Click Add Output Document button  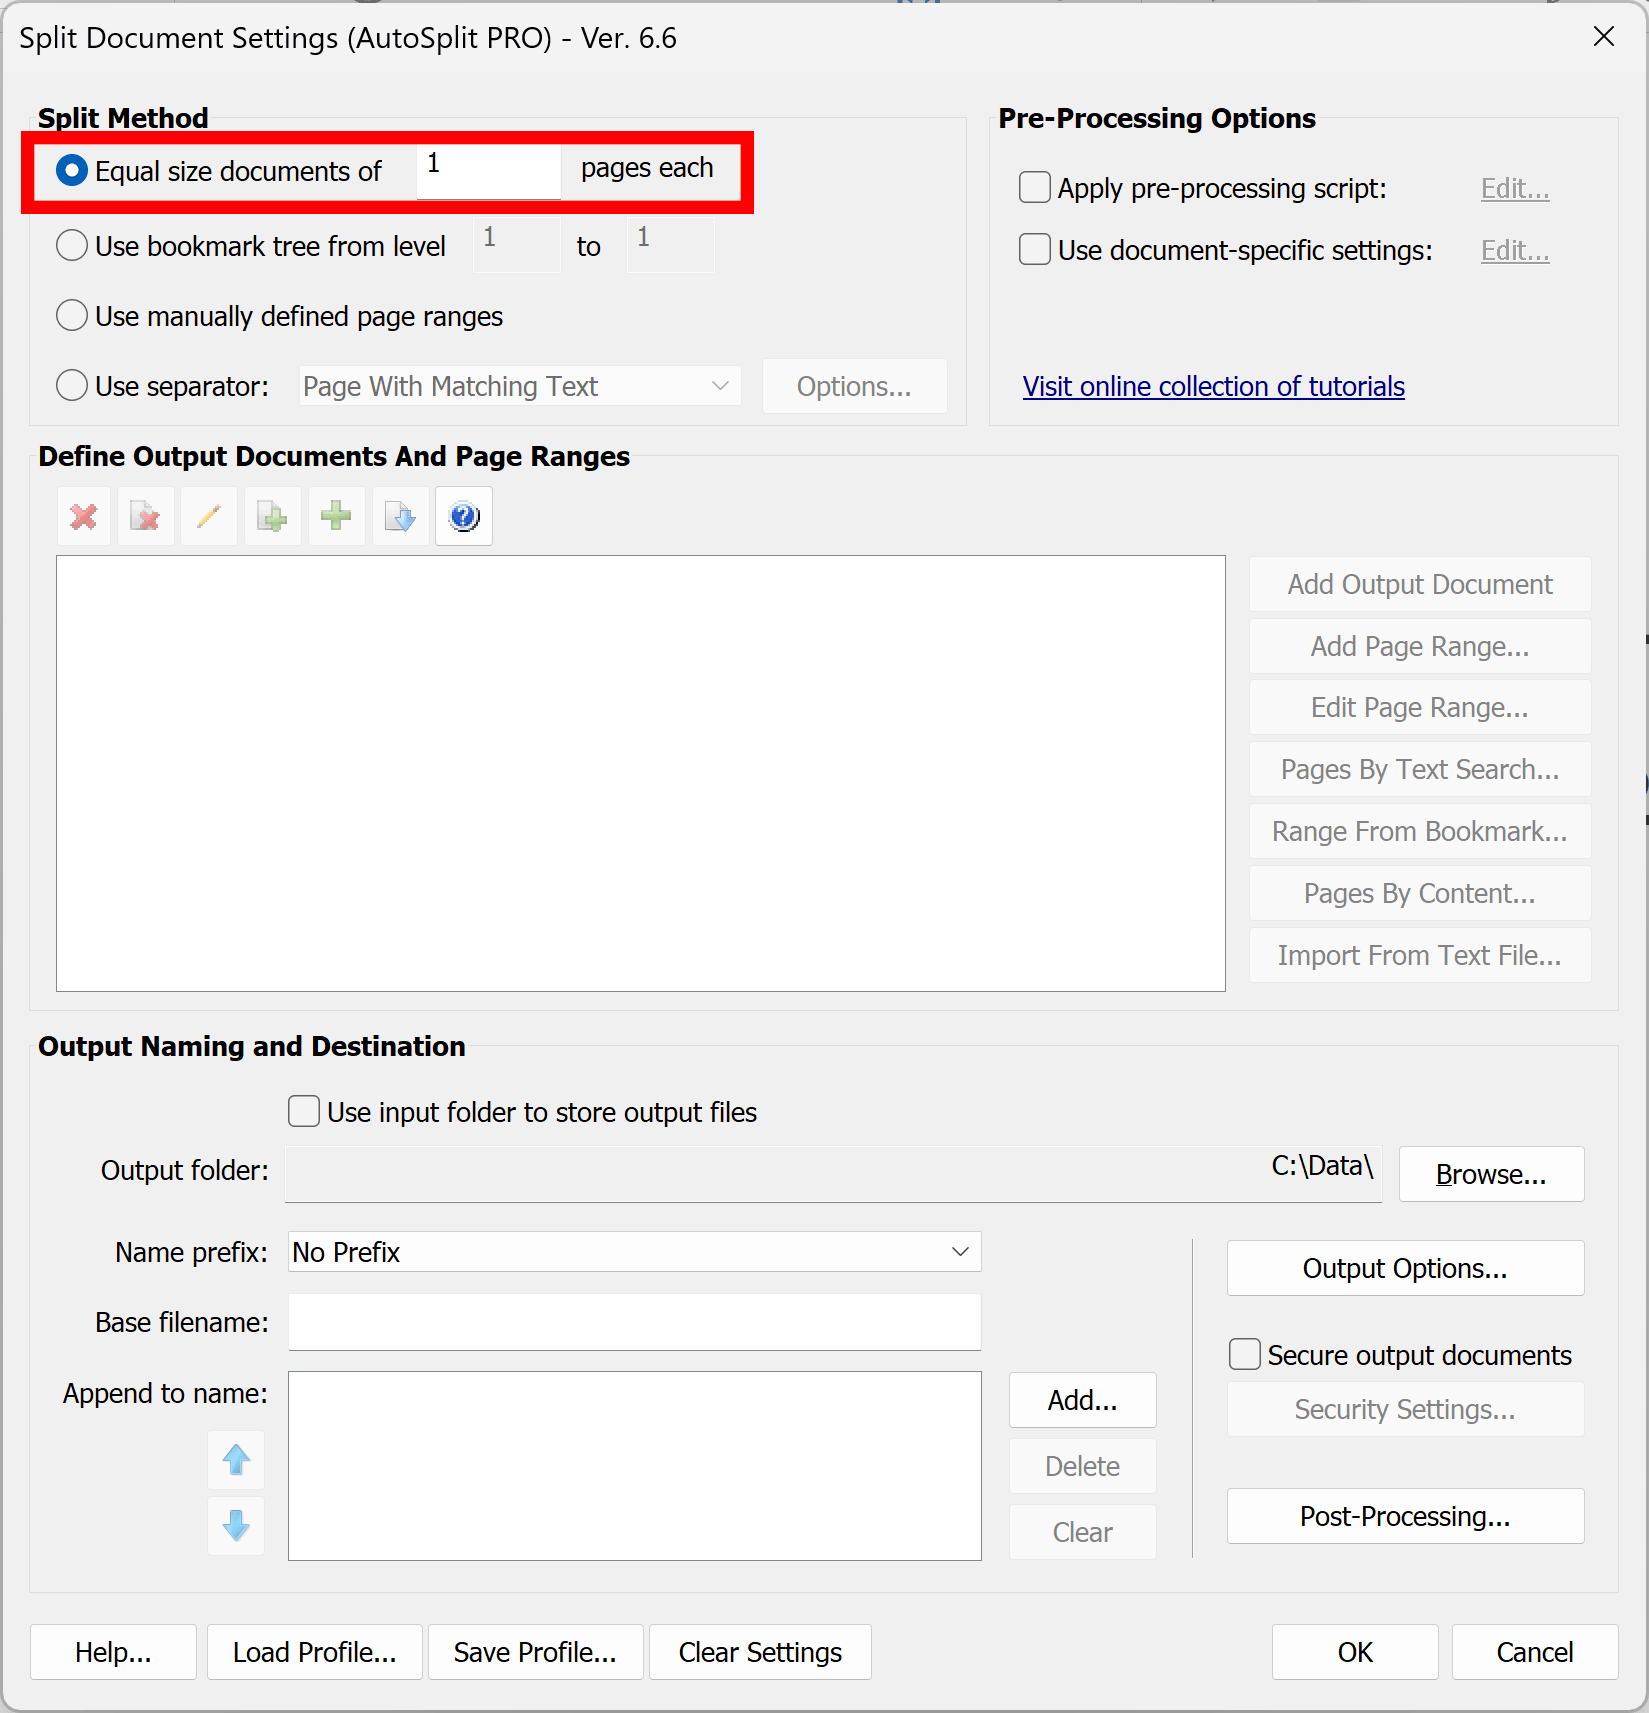point(1420,584)
